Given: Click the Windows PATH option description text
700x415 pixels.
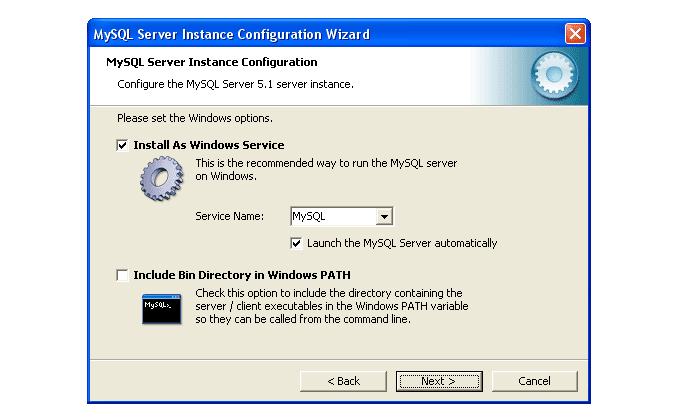Looking at the screenshot, I should [331, 306].
